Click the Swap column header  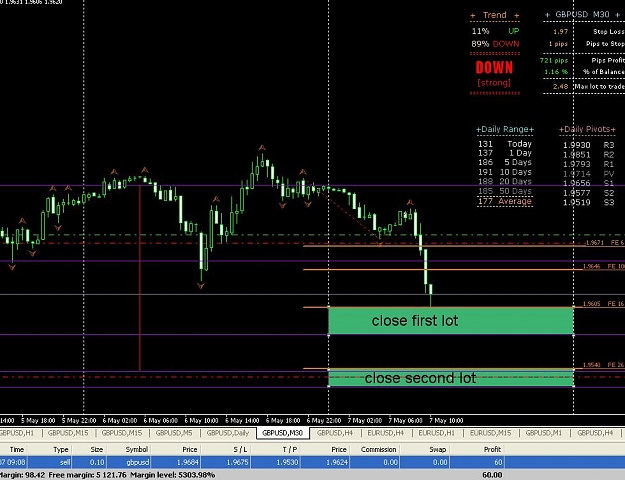pyautogui.click(x=437, y=449)
